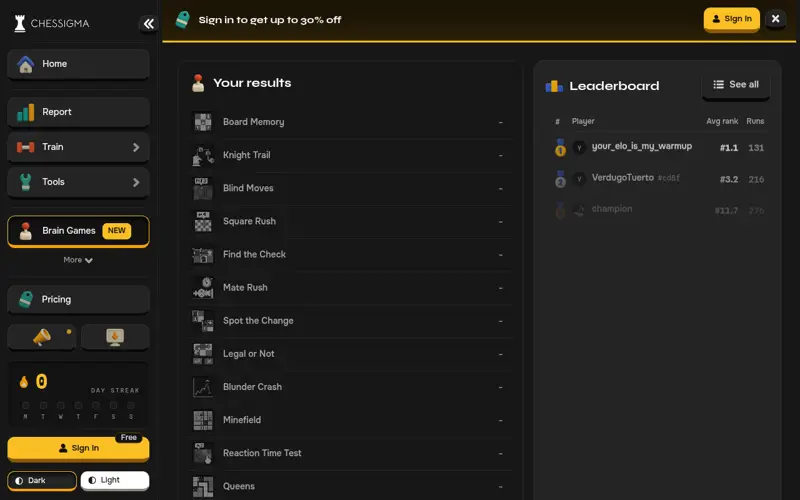This screenshot has width=800, height=500.
Task: Open player VerdugoTuerto profile
Action: (x=622, y=178)
